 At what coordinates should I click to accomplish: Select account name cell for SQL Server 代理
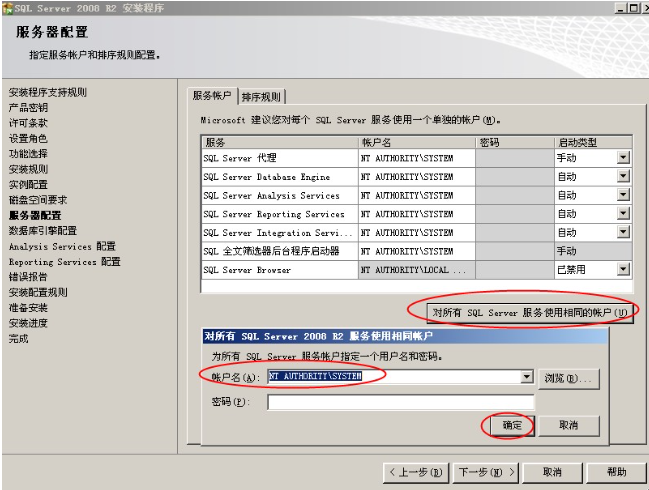[416, 158]
